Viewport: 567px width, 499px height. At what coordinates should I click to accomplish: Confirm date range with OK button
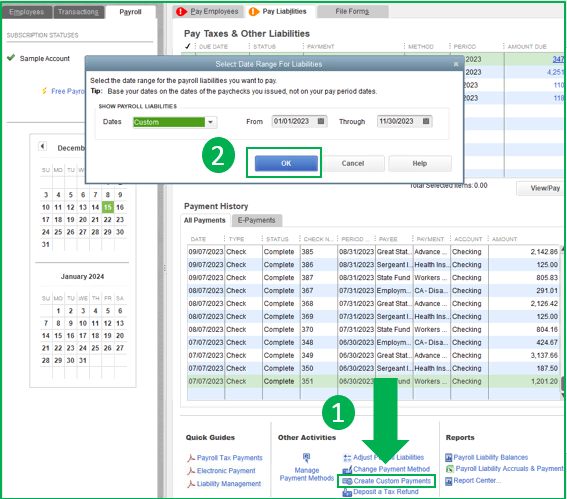coord(286,163)
